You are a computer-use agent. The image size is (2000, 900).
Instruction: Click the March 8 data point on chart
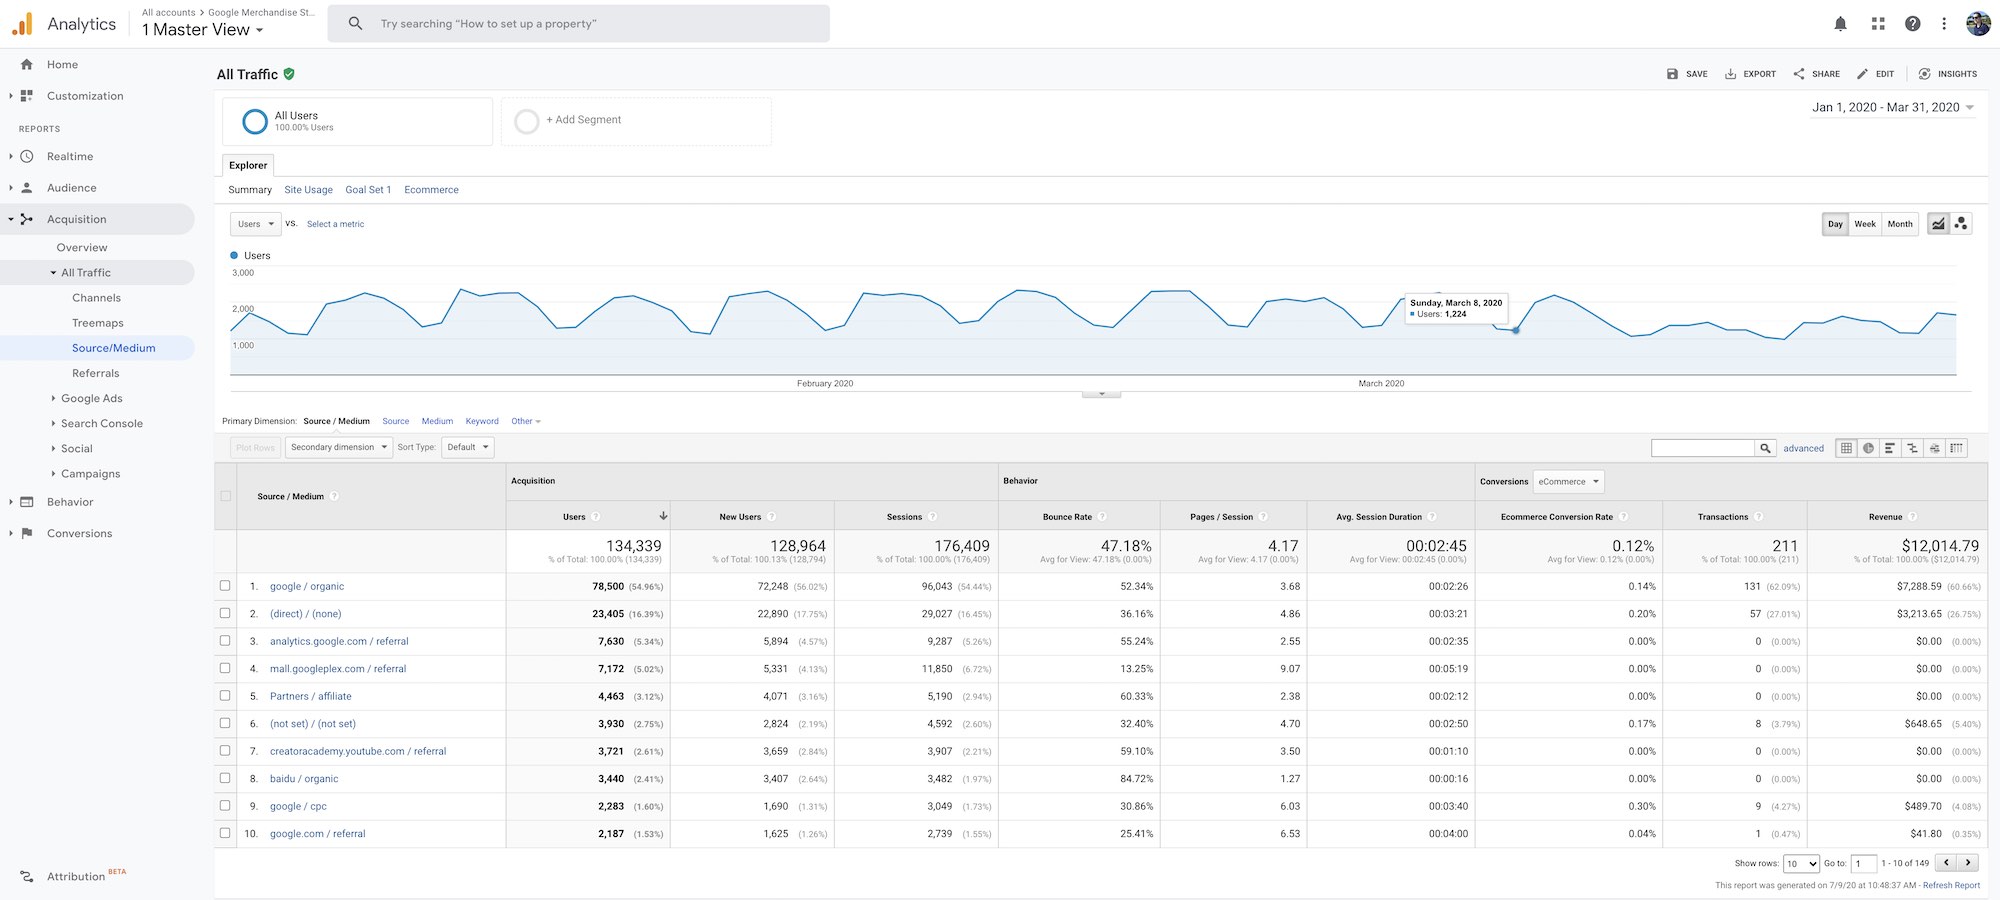click(1516, 330)
